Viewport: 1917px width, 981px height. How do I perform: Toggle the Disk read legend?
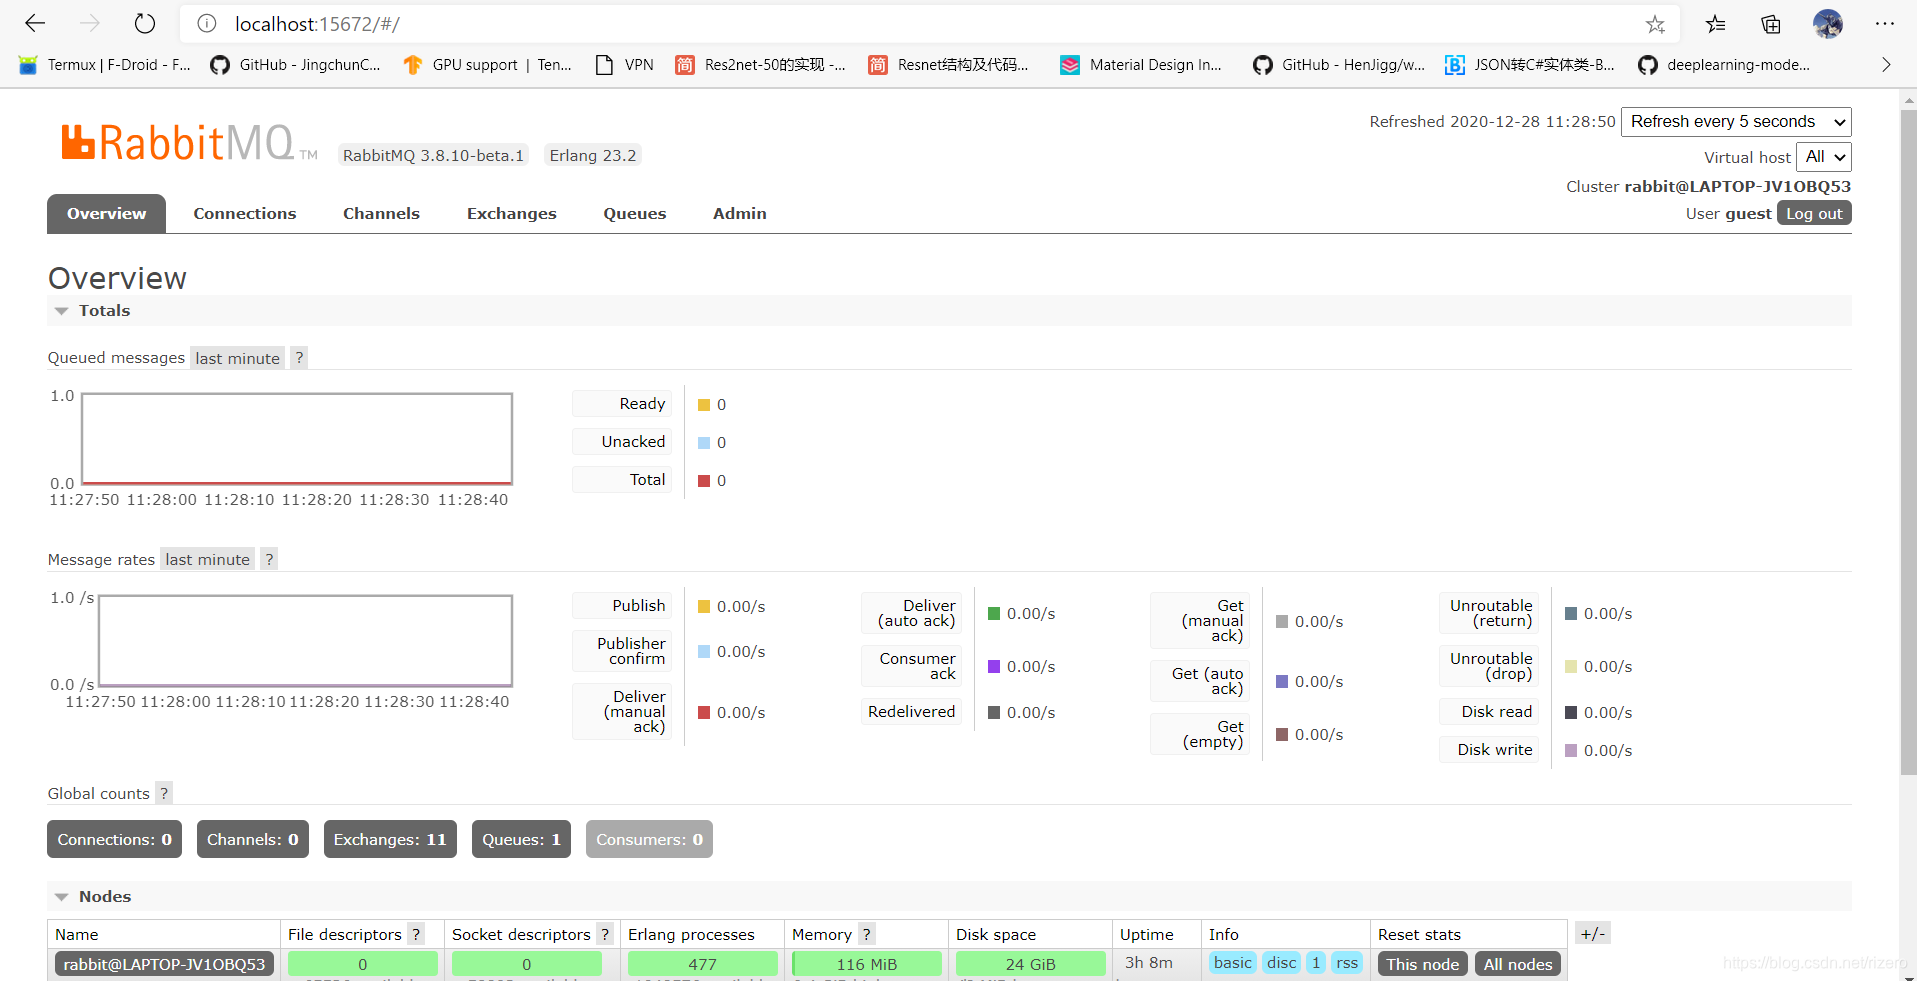(x=1489, y=712)
